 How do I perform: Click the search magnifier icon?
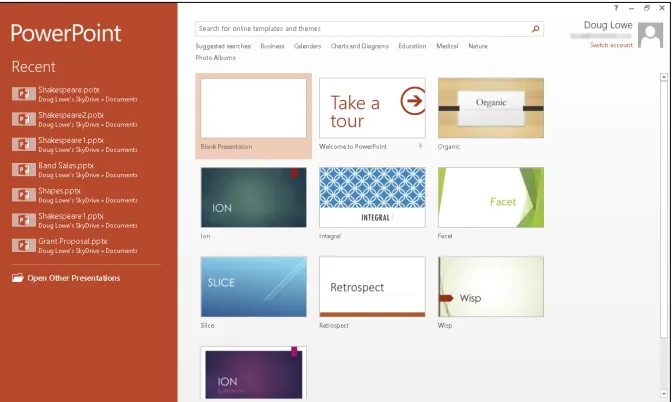pyautogui.click(x=535, y=29)
